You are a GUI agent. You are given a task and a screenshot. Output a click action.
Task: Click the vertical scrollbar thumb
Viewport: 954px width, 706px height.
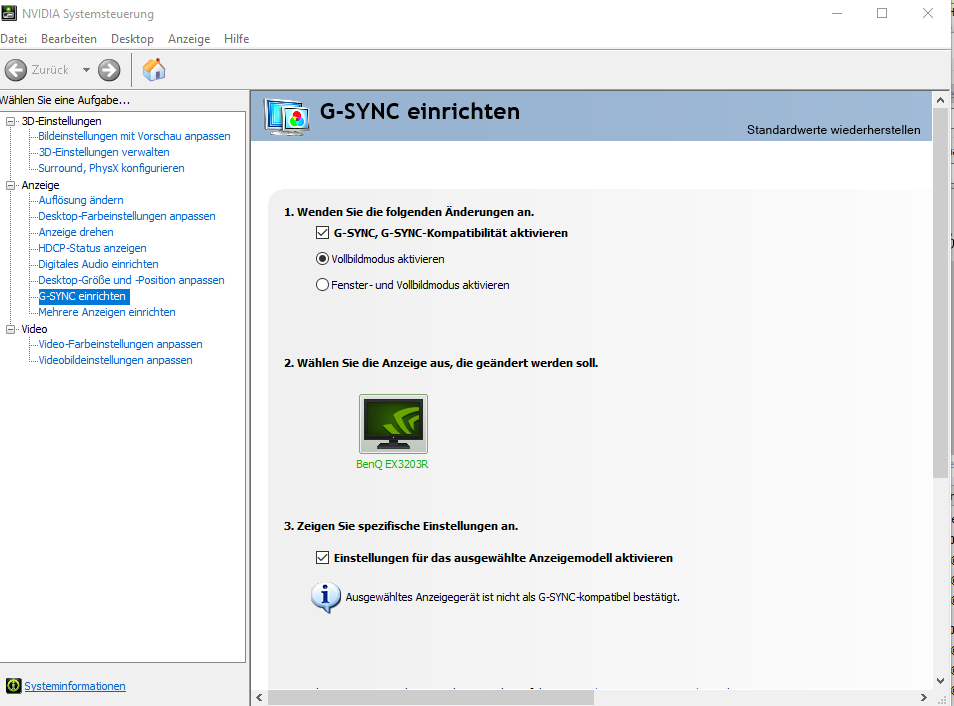coord(941,293)
